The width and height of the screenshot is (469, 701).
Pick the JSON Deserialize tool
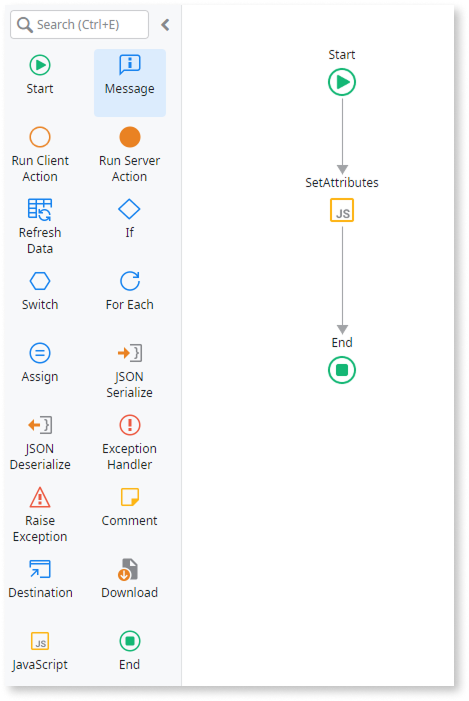[40, 443]
